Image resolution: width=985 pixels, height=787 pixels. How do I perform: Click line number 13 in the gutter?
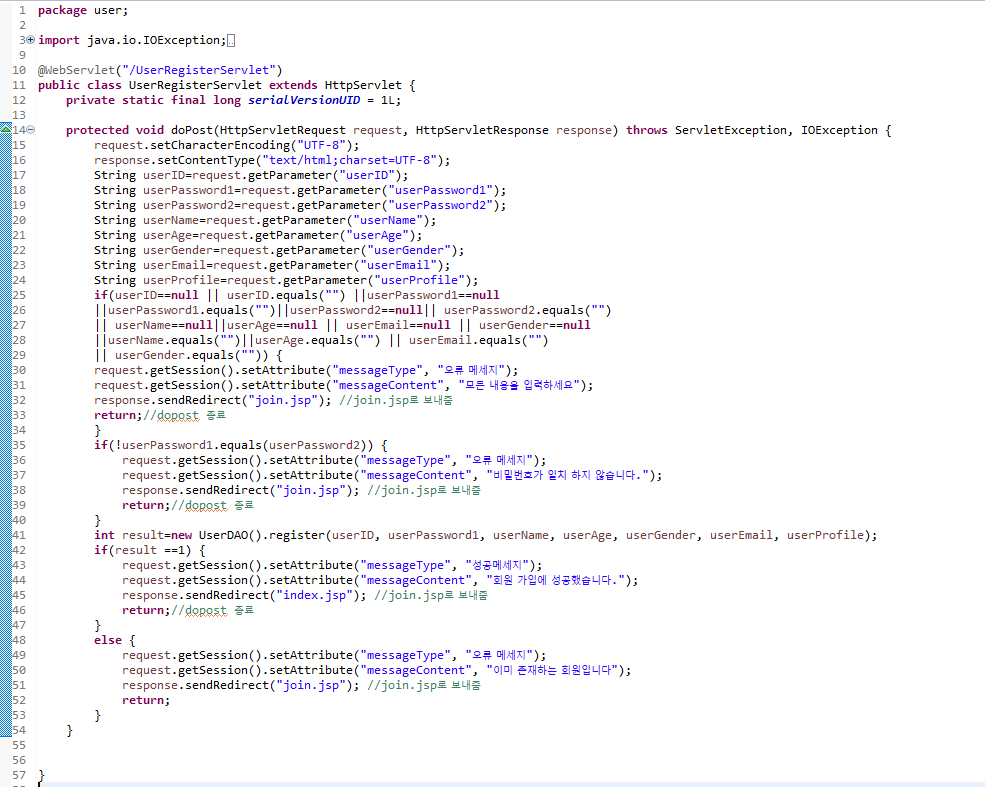coord(19,116)
